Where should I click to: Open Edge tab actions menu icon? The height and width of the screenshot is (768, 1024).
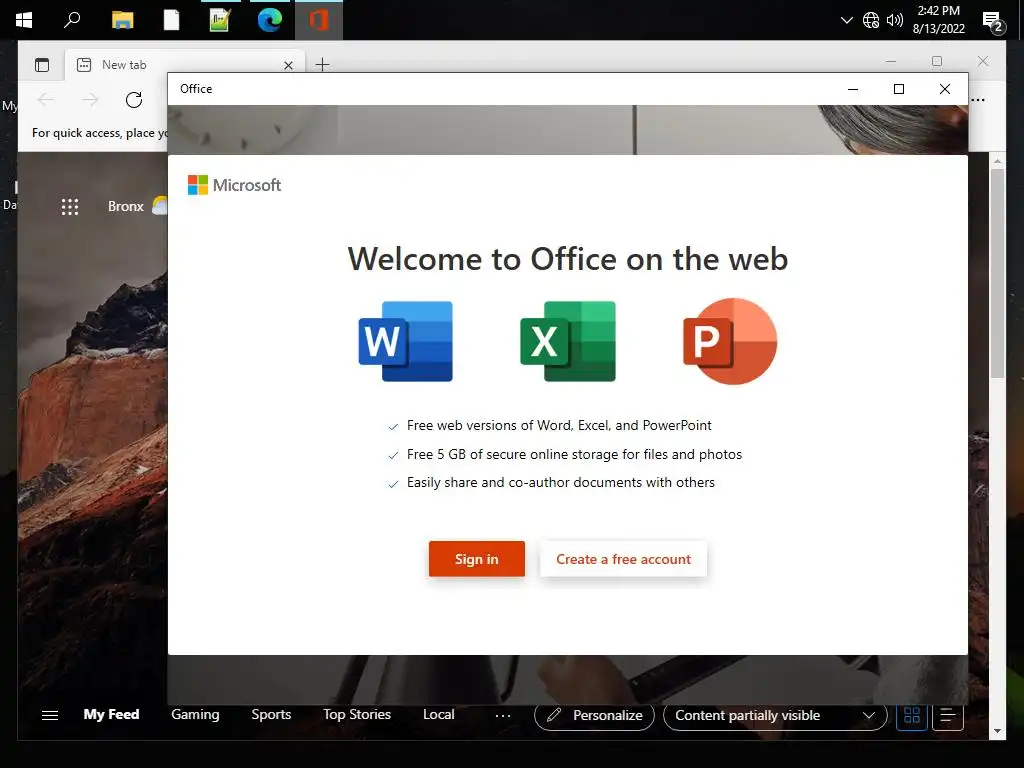pyautogui.click(x=42, y=65)
